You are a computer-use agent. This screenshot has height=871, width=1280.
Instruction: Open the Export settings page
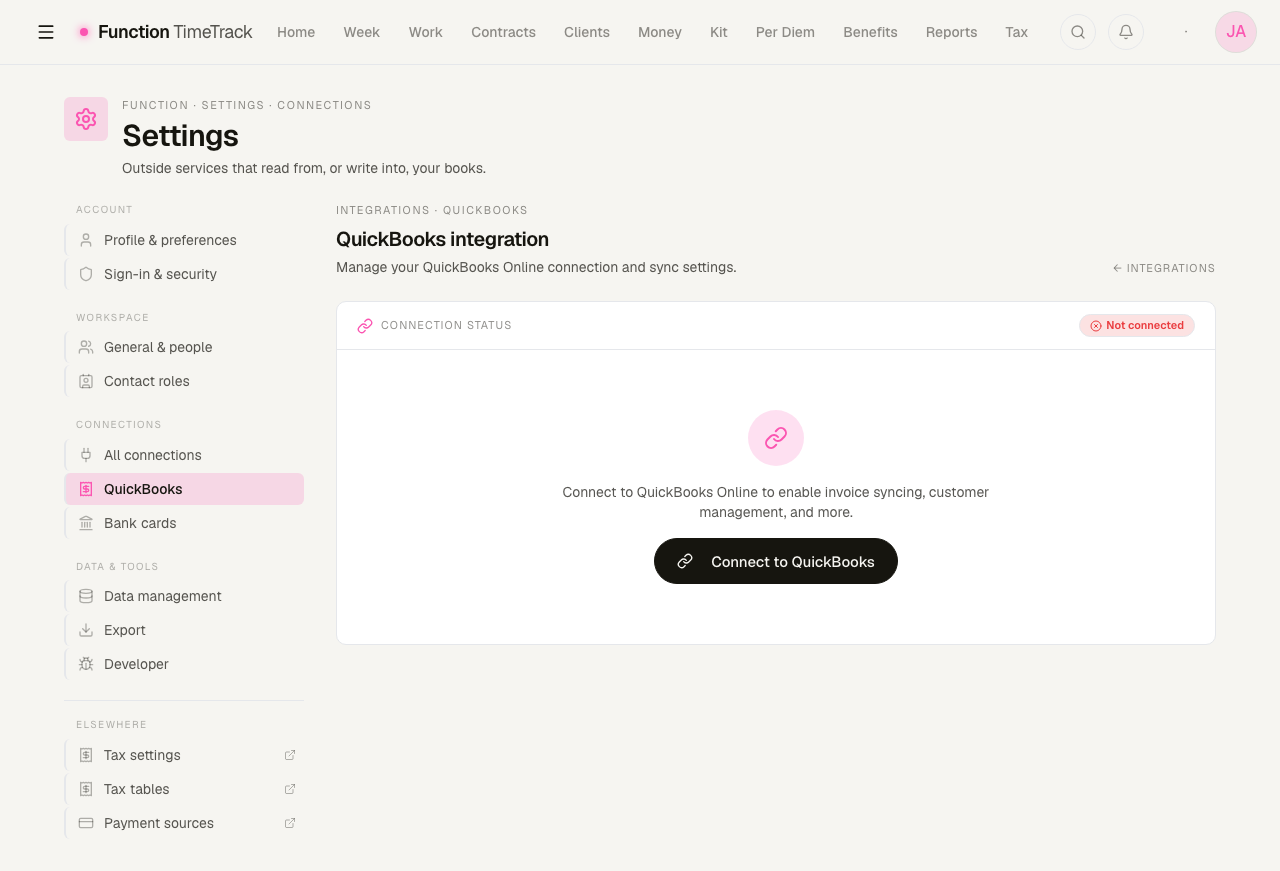pos(184,630)
